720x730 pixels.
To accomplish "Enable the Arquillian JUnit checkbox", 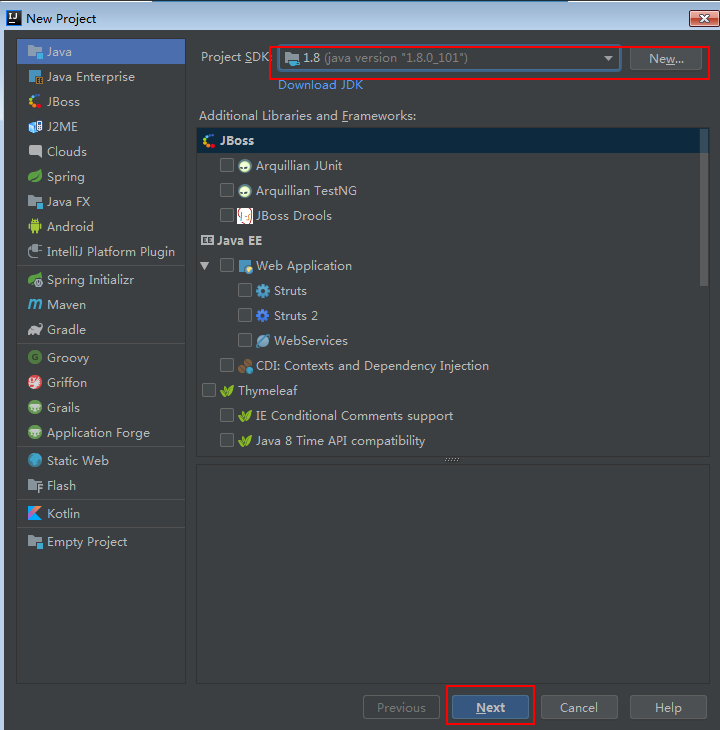I will pyautogui.click(x=227, y=165).
